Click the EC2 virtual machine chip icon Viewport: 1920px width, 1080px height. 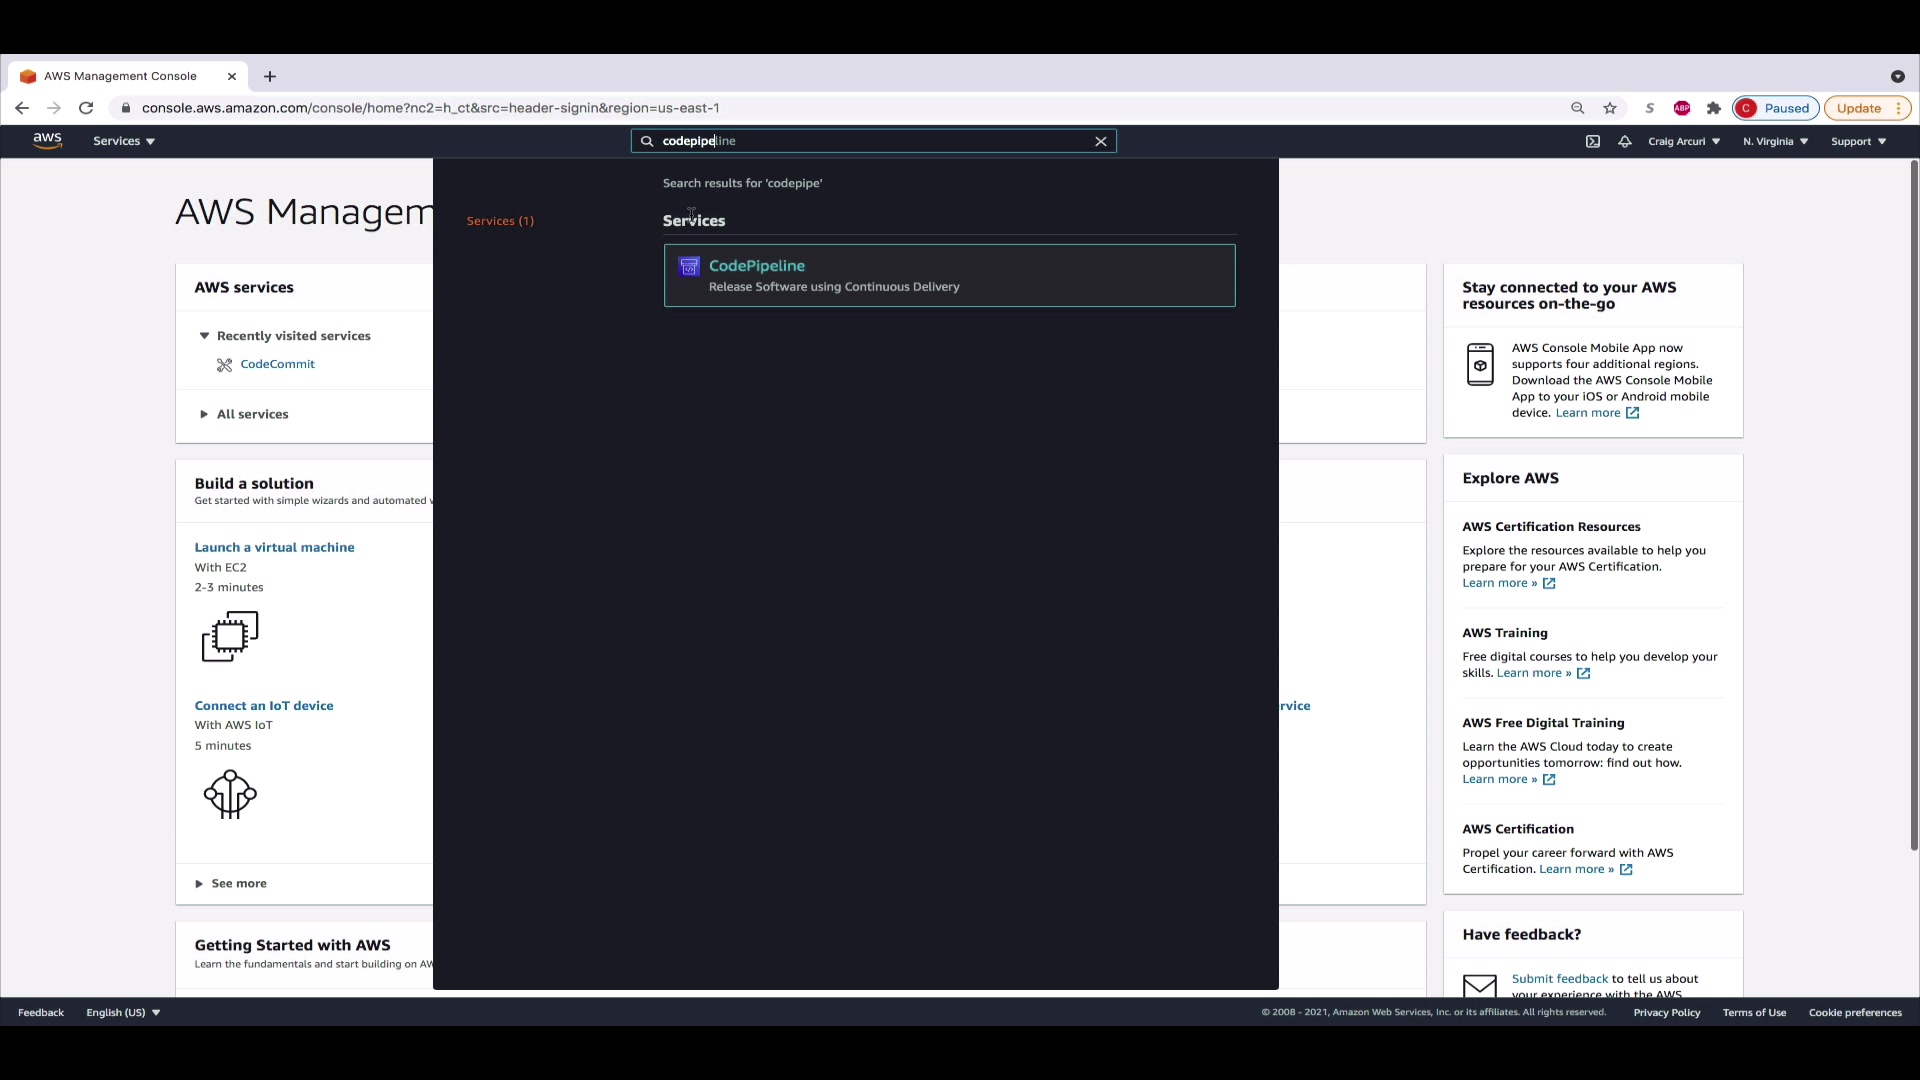[x=230, y=636]
